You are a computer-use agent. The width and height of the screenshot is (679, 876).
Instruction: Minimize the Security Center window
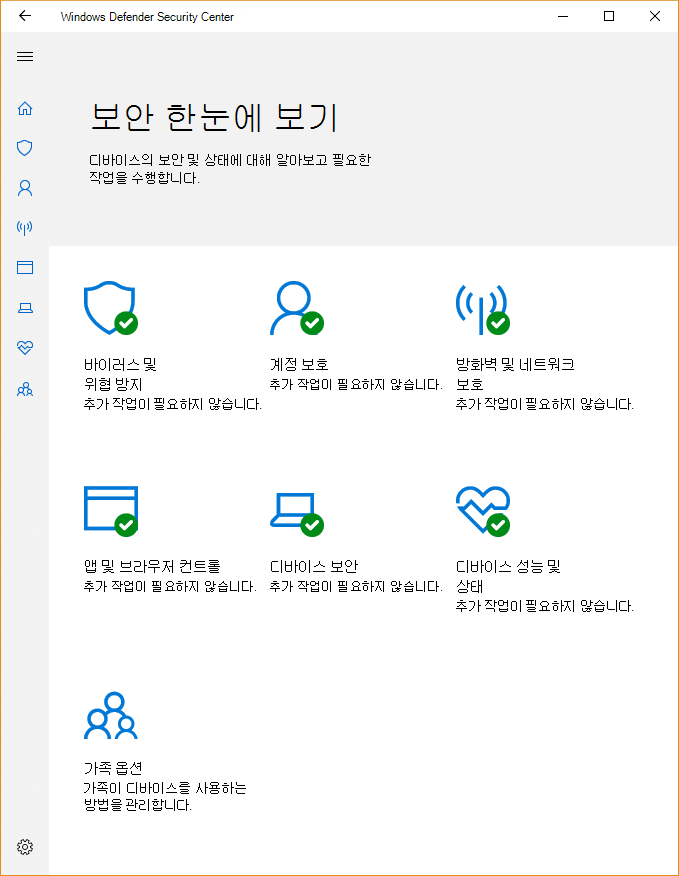[x=563, y=16]
